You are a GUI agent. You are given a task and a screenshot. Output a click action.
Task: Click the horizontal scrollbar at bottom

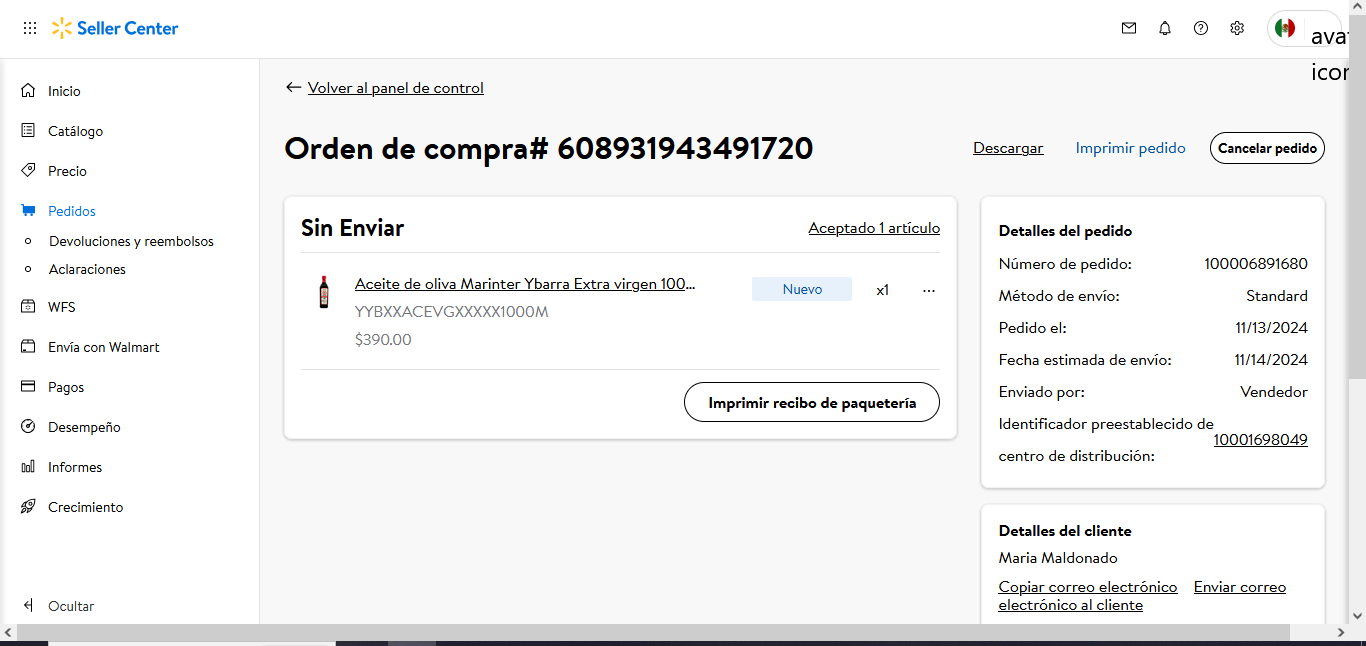coord(652,633)
